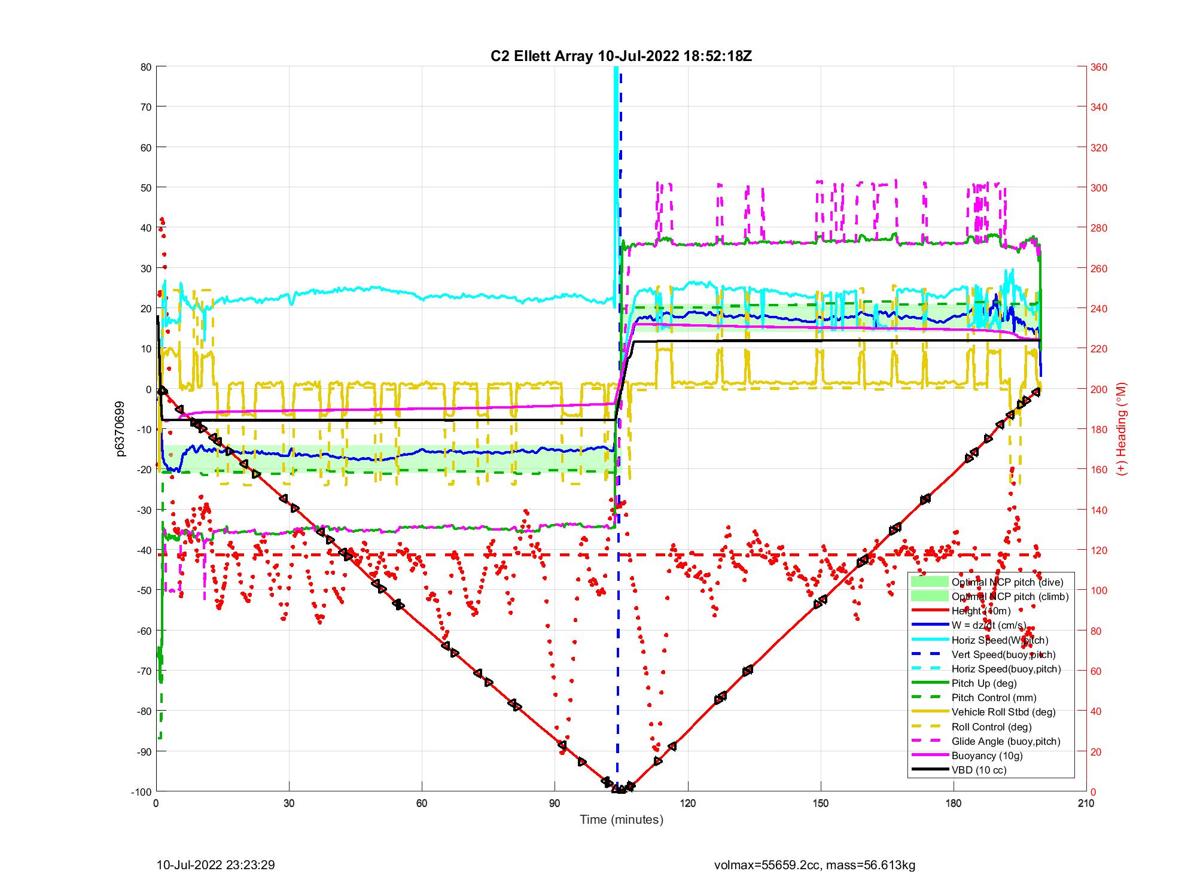The height and width of the screenshot is (889, 1200).
Task: Click x-axis tick label '90'
Action: (554, 803)
